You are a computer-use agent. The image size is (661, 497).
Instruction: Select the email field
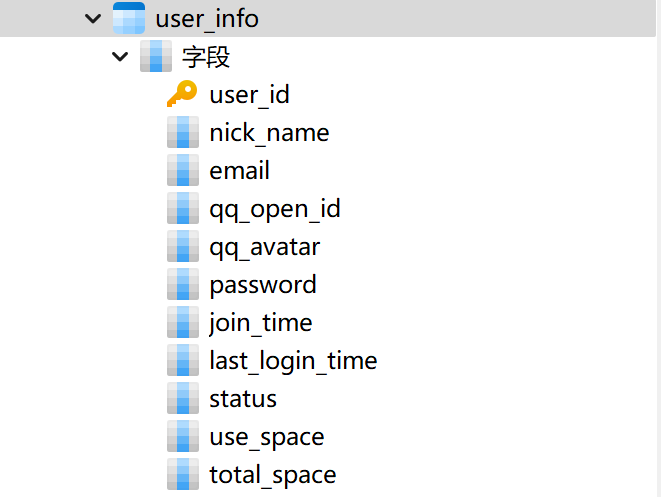click(x=239, y=170)
